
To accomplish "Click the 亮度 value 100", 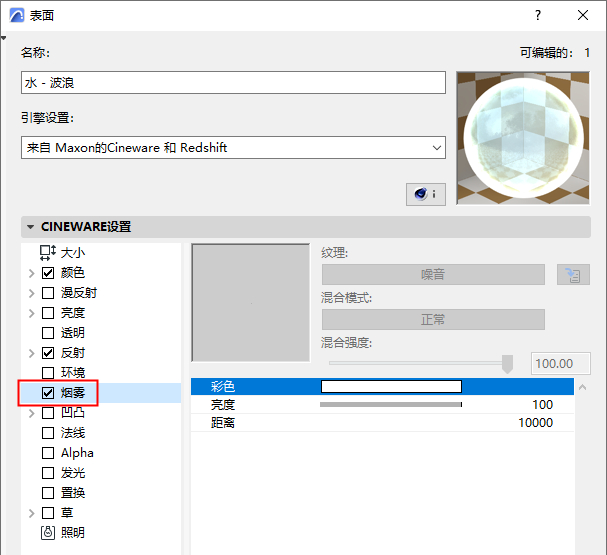I will coord(542,405).
